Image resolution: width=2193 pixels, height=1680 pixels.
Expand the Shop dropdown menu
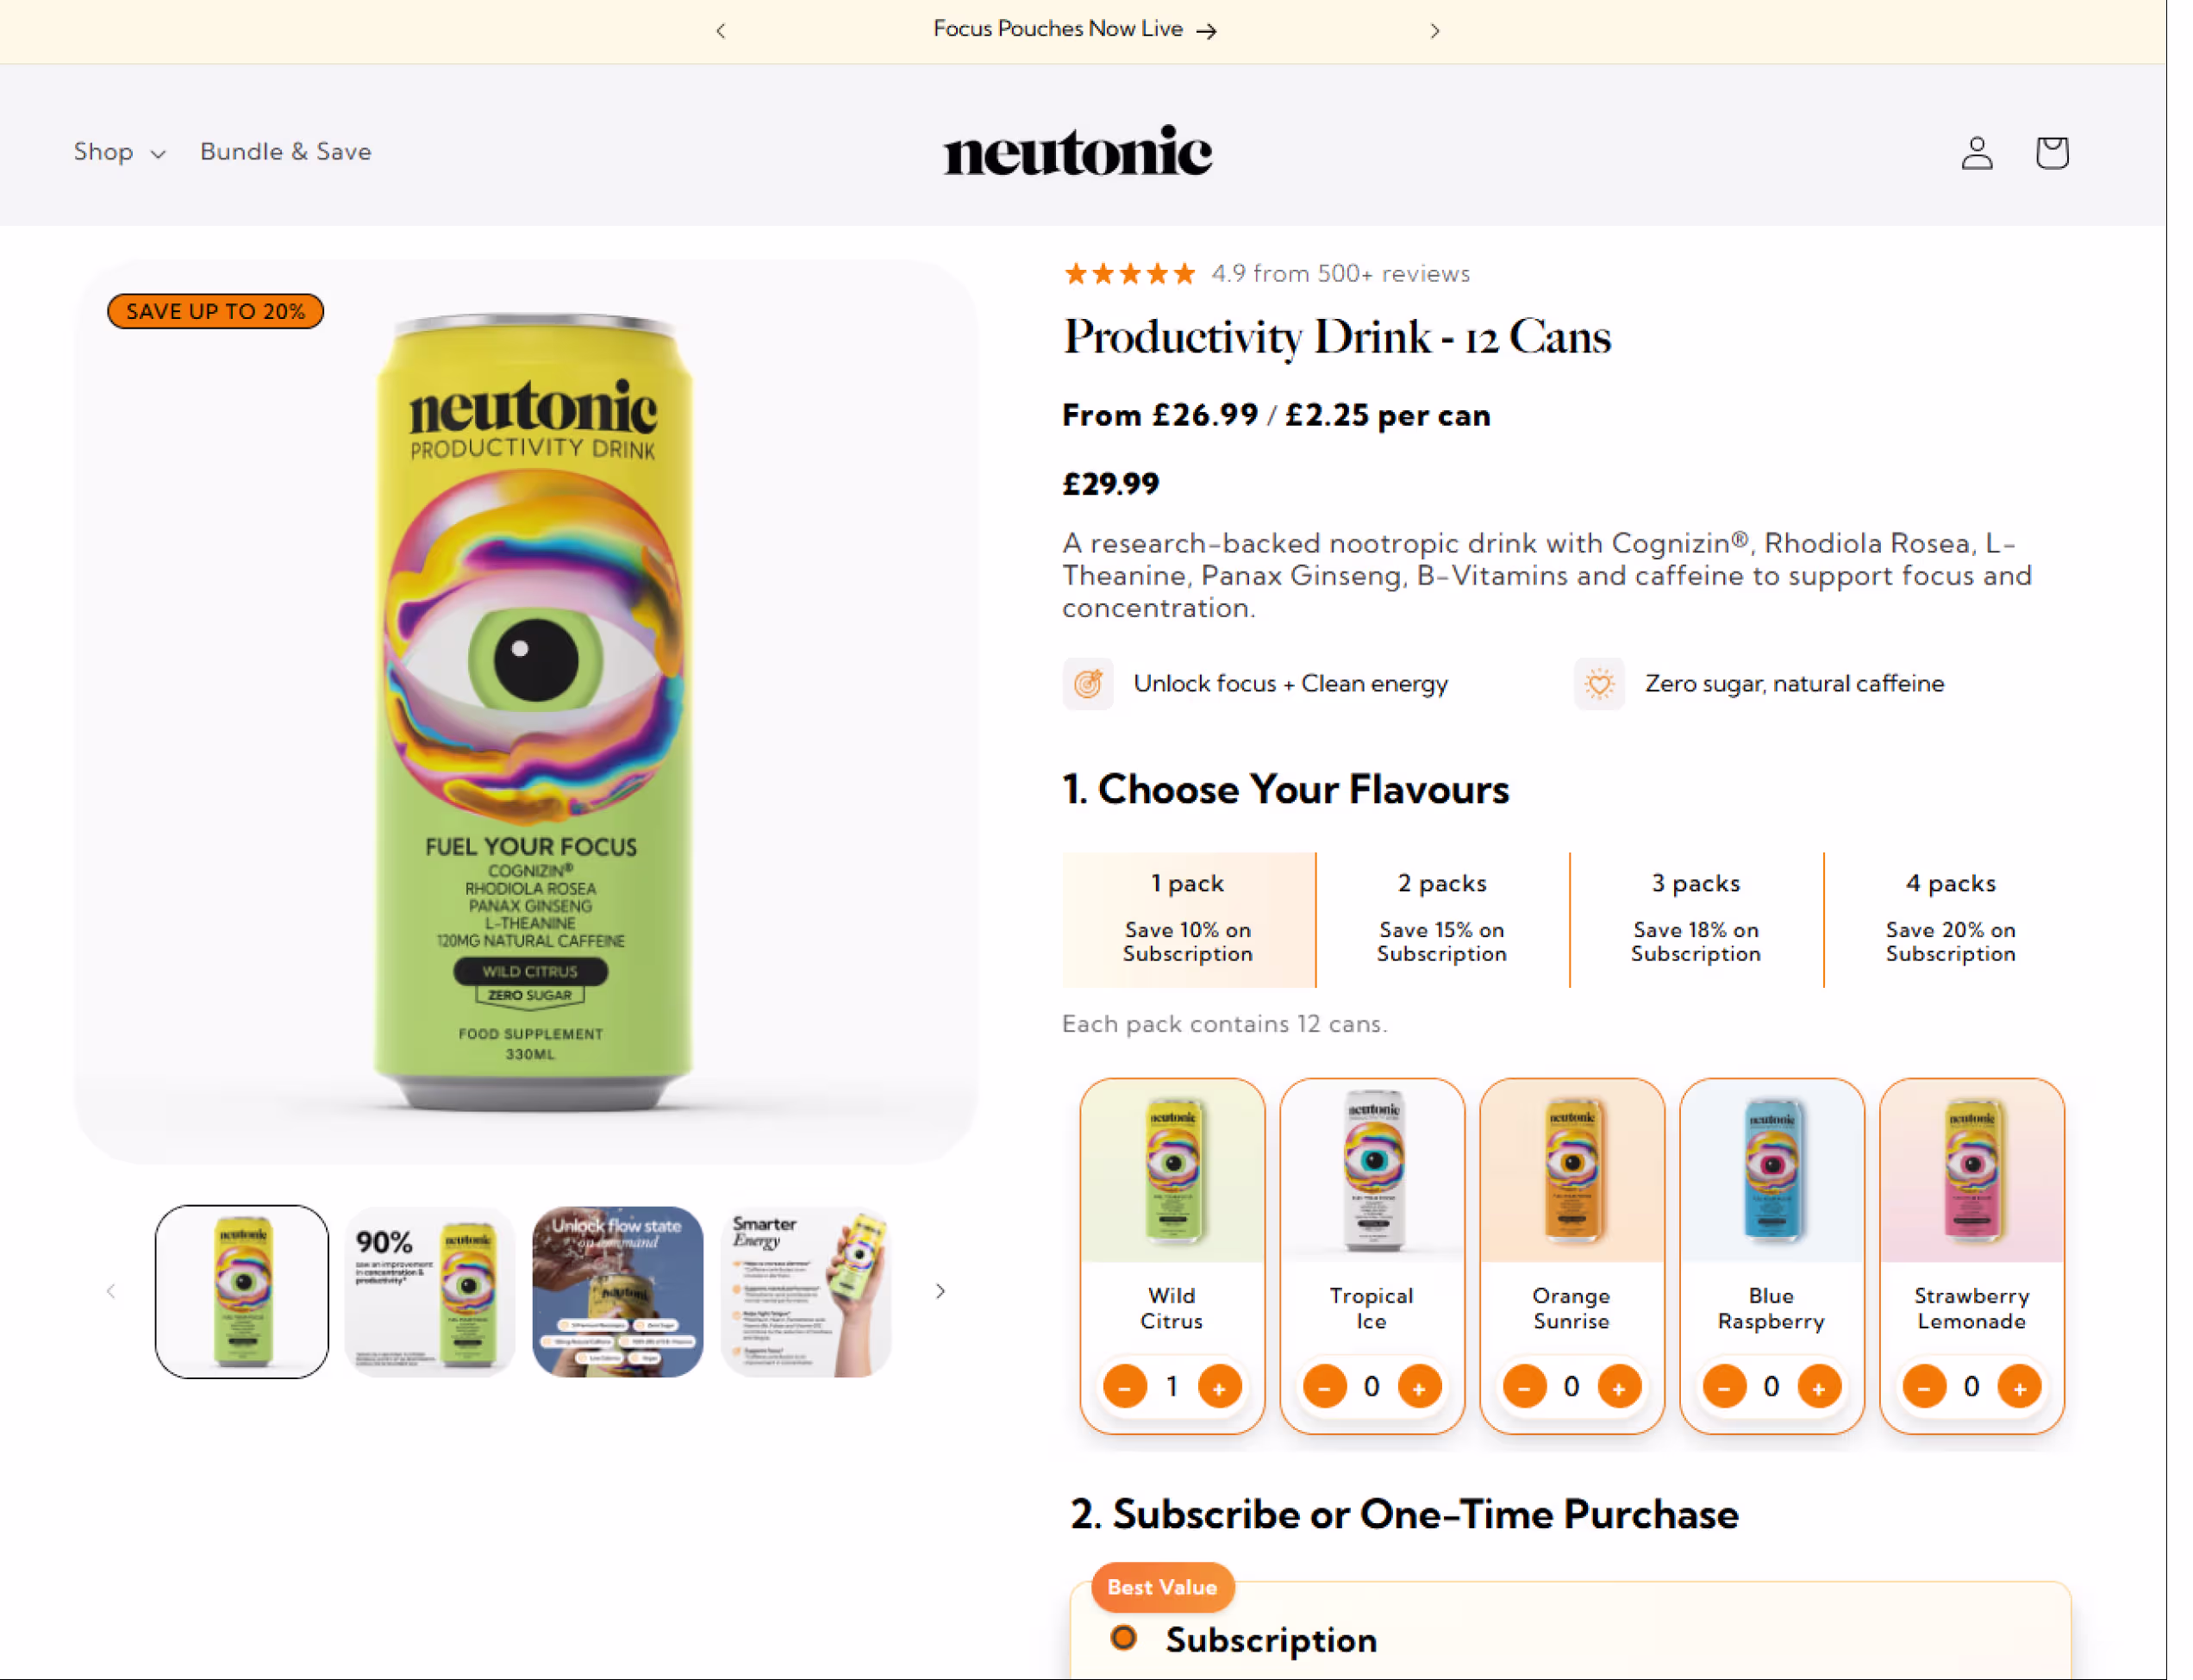119,152
